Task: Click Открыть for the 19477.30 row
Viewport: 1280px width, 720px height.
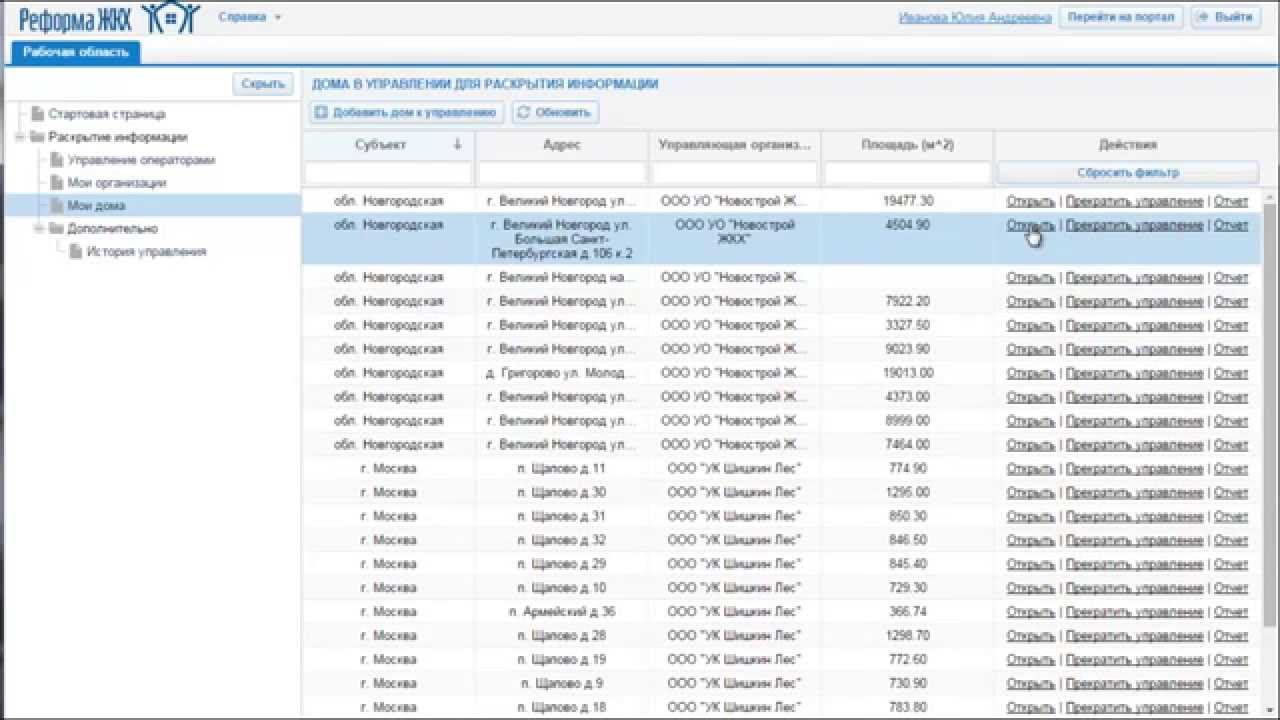Action: (1031, 202)
